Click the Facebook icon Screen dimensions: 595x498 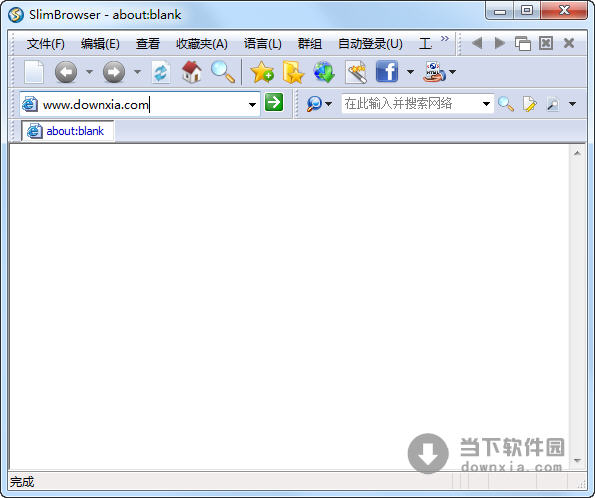[x=387, y=71]
